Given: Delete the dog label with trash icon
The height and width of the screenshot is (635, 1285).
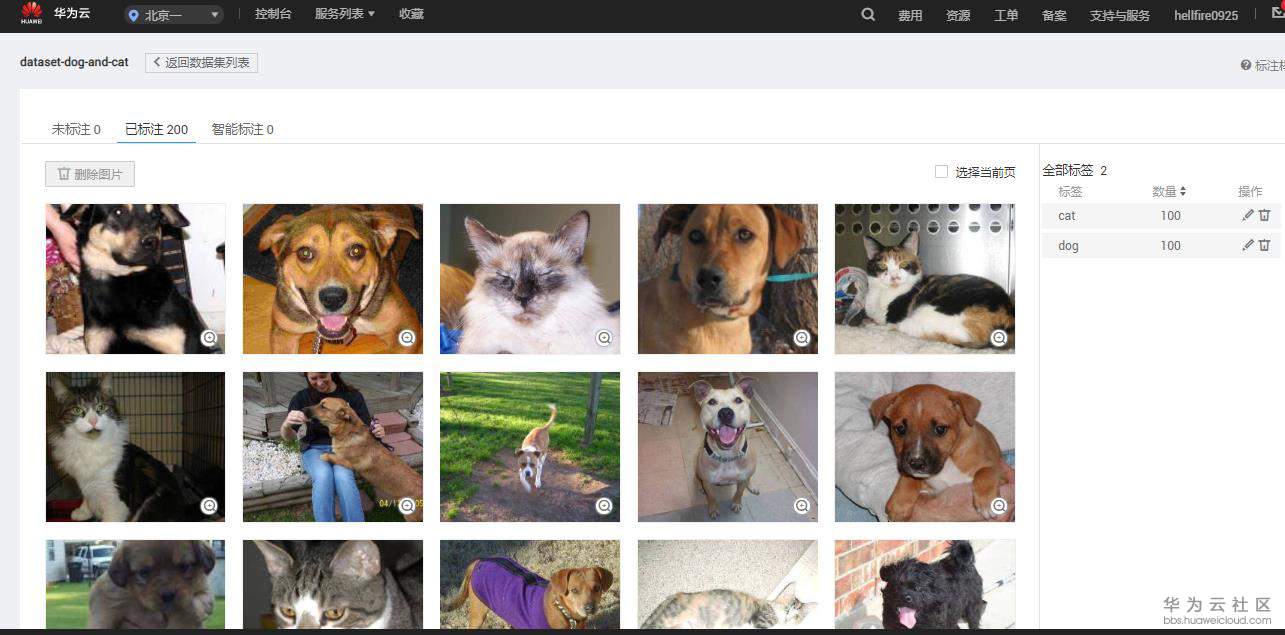Looking at the screenshot, I should pyautogui.click(x=1264, y=245).
